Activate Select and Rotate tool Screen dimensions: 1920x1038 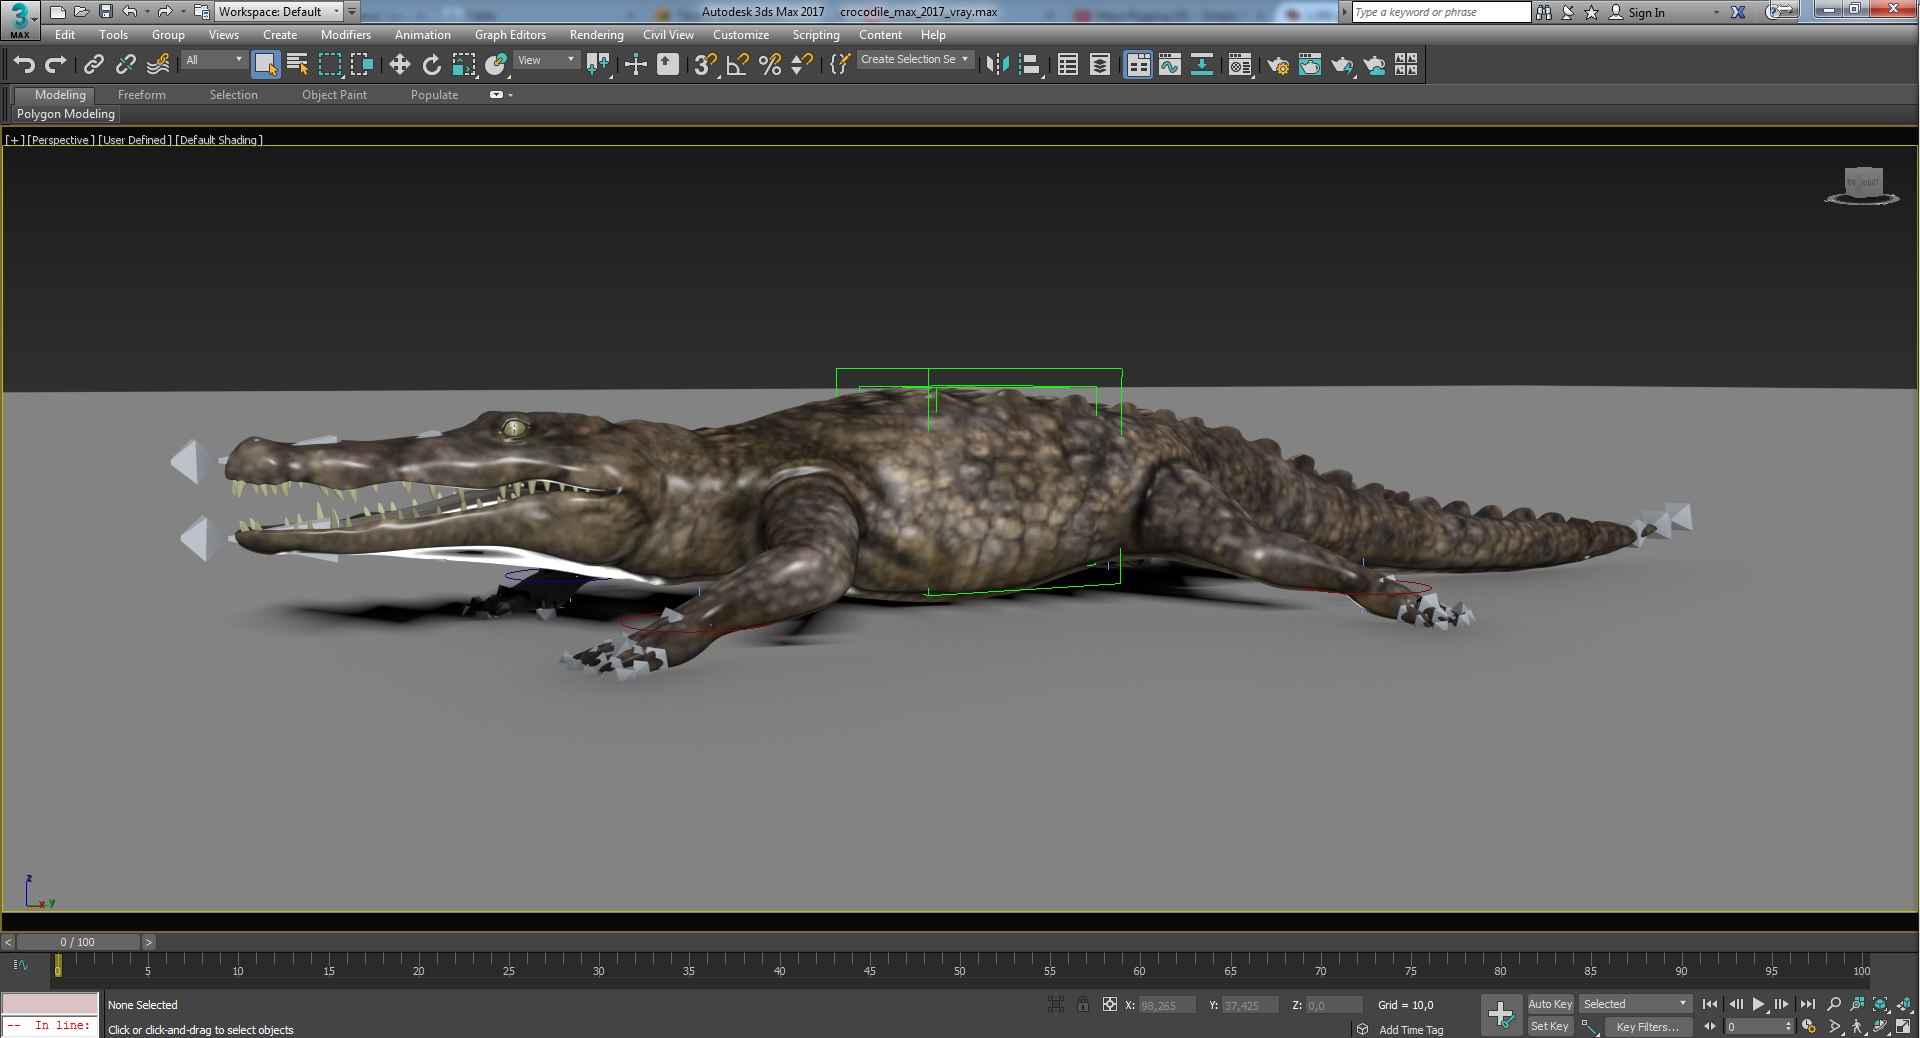pyautogui.click(x=431, y=65)
